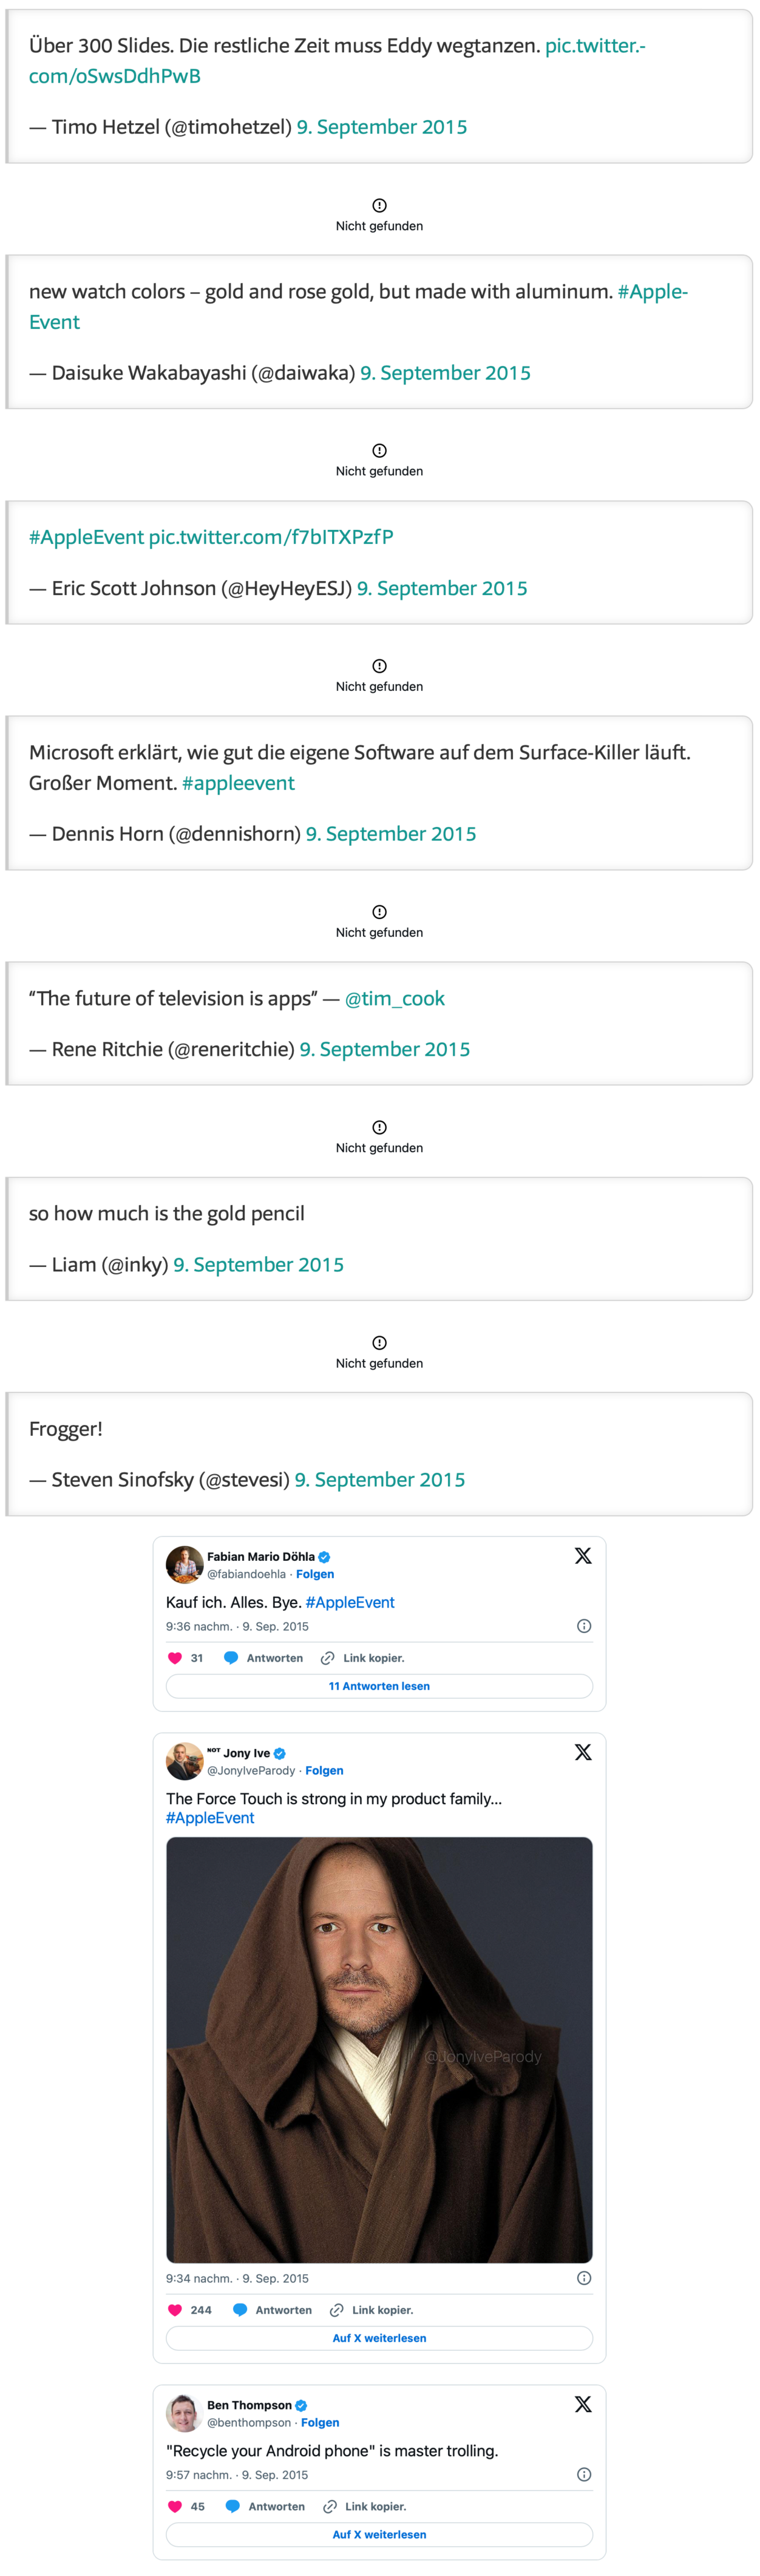760x2576 pixels.
Task: Follow @fabiandoehla via Folgen link
Action: click(x=315, y=1574)
